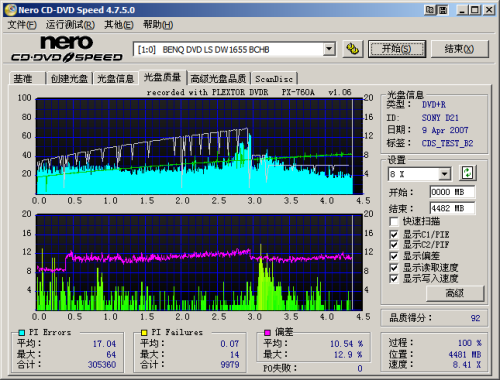This screenshot has width=500, height=380.
Task: Minimize the Nero CD-DVD Speed window
Action: pos(462,10)
